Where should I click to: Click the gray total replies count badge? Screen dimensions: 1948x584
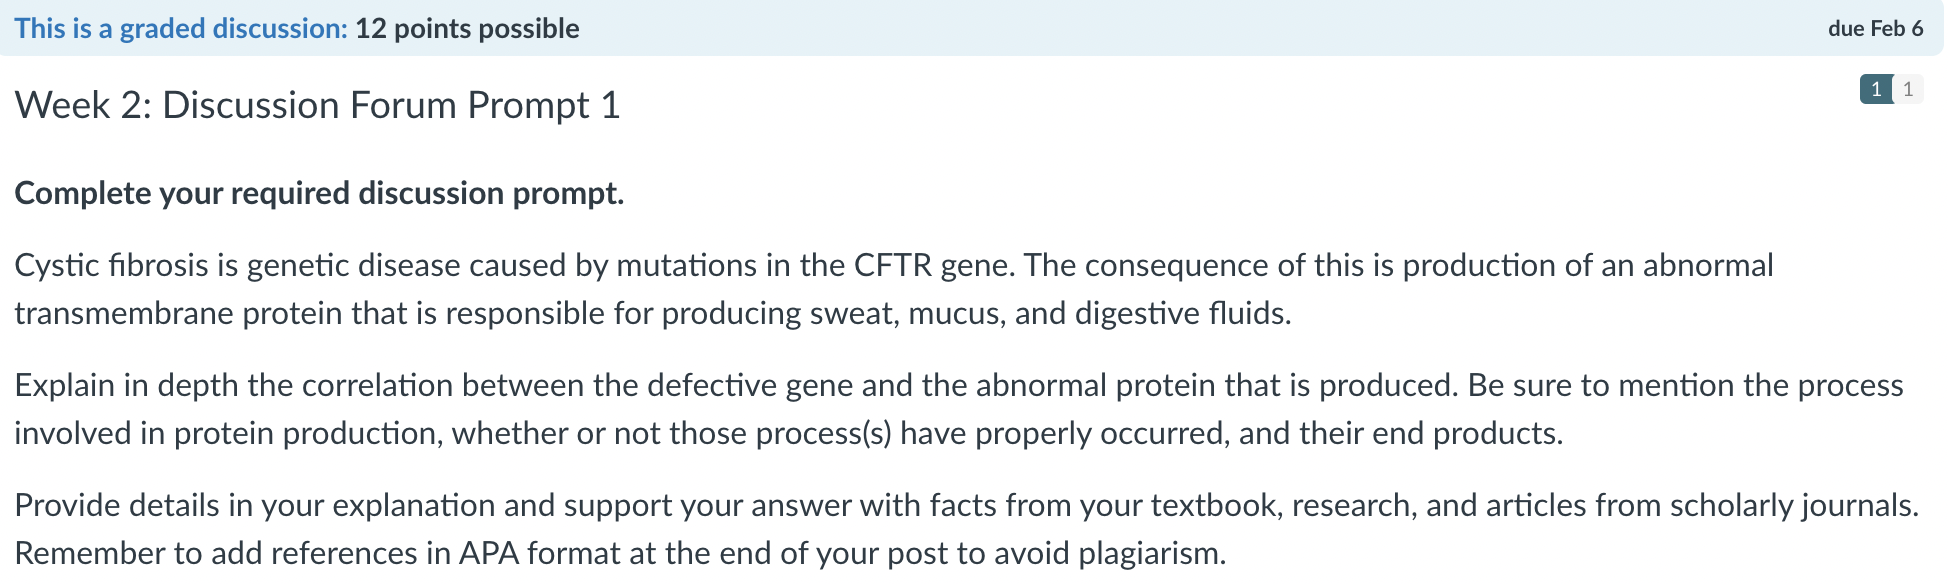1908,89
